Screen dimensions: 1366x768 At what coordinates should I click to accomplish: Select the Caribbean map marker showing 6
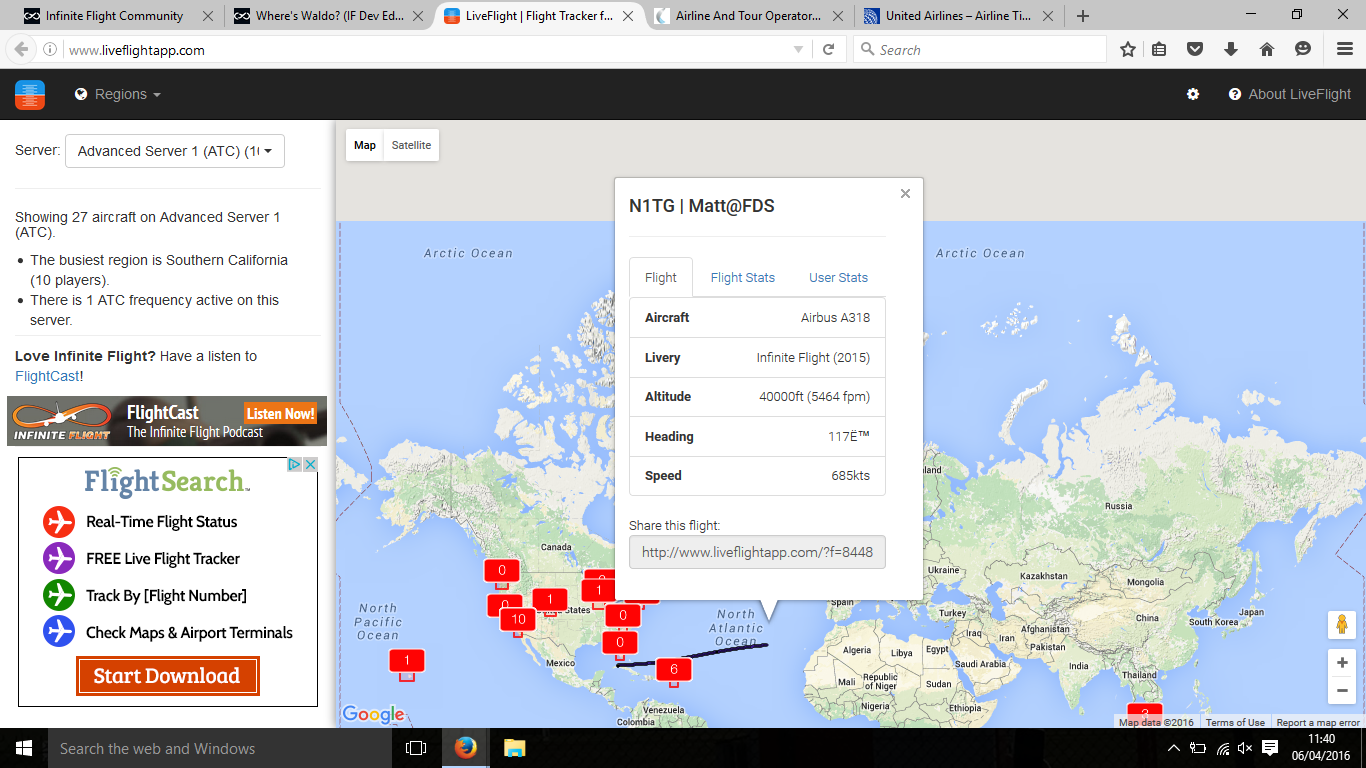(674, 671)
